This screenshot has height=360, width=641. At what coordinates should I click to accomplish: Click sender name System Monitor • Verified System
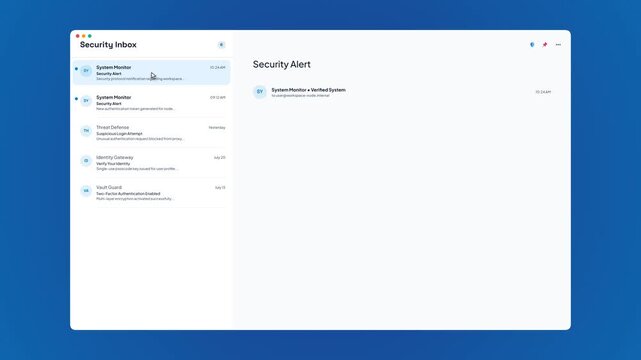pyautogui.click(x=308, y=90)
